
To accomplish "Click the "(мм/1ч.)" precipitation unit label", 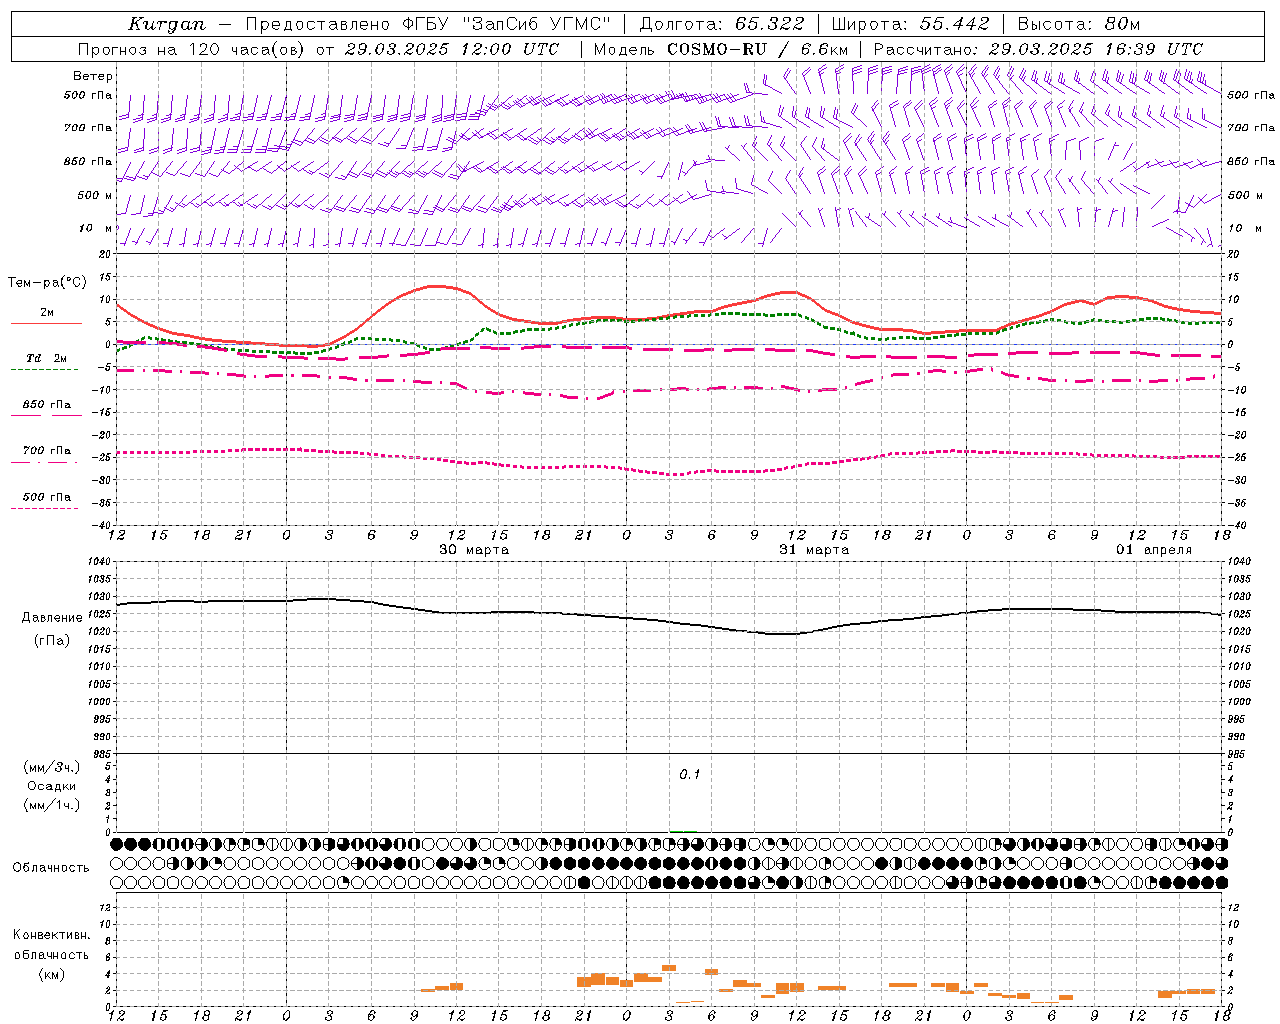I will 52,805.
